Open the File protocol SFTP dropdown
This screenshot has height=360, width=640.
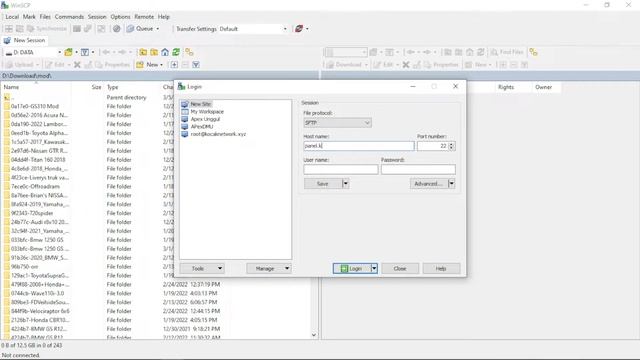point(337,123)
